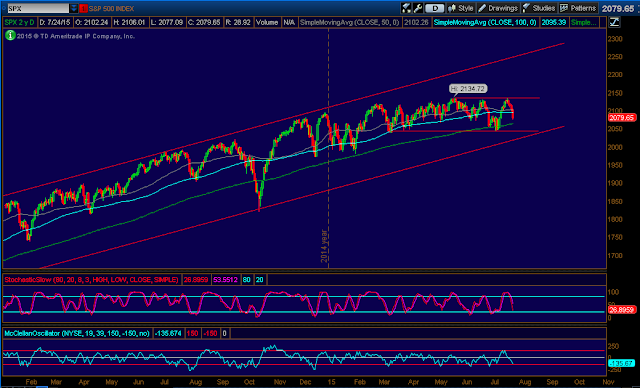Image resolution: width=640 pixels, height=388 pixels.
Task: Open the Studies menu
Action: (539, 8)
